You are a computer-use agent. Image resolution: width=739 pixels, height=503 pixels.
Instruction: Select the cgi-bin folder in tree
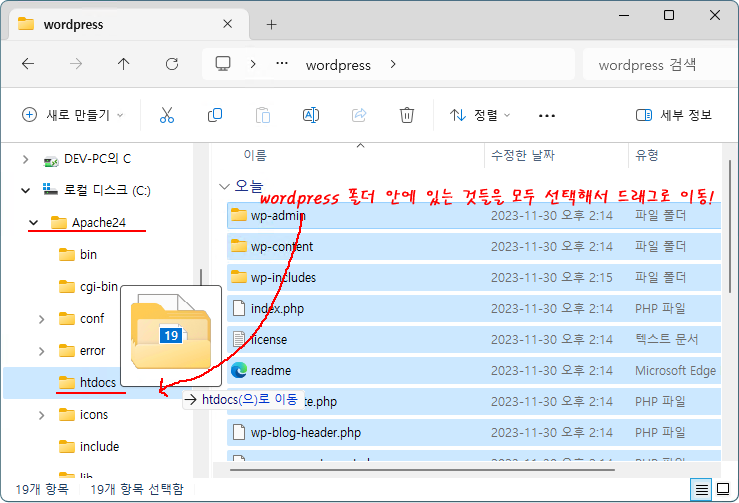pos(98,287)
